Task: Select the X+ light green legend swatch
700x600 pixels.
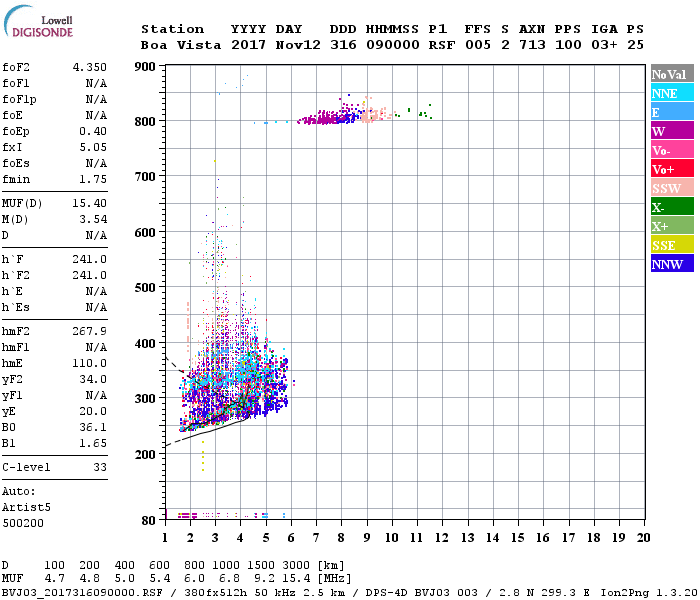Action: point(672,225)
